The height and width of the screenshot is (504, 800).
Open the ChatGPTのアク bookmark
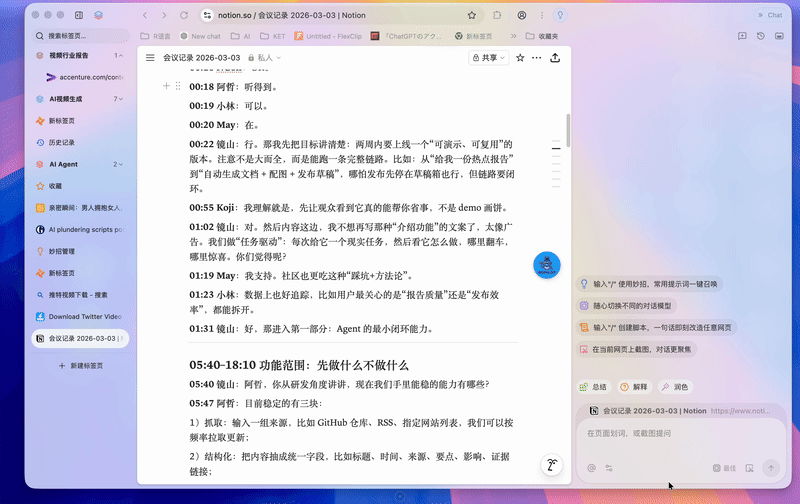(407, 36)
